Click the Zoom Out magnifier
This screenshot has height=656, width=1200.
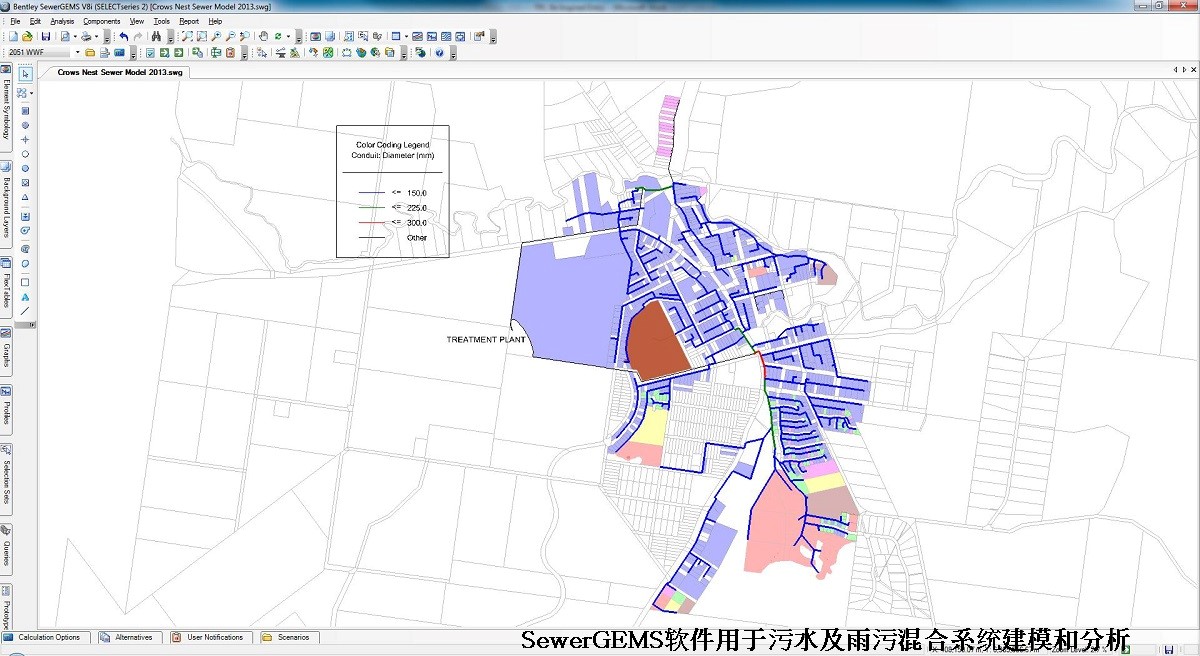(230, 36)
